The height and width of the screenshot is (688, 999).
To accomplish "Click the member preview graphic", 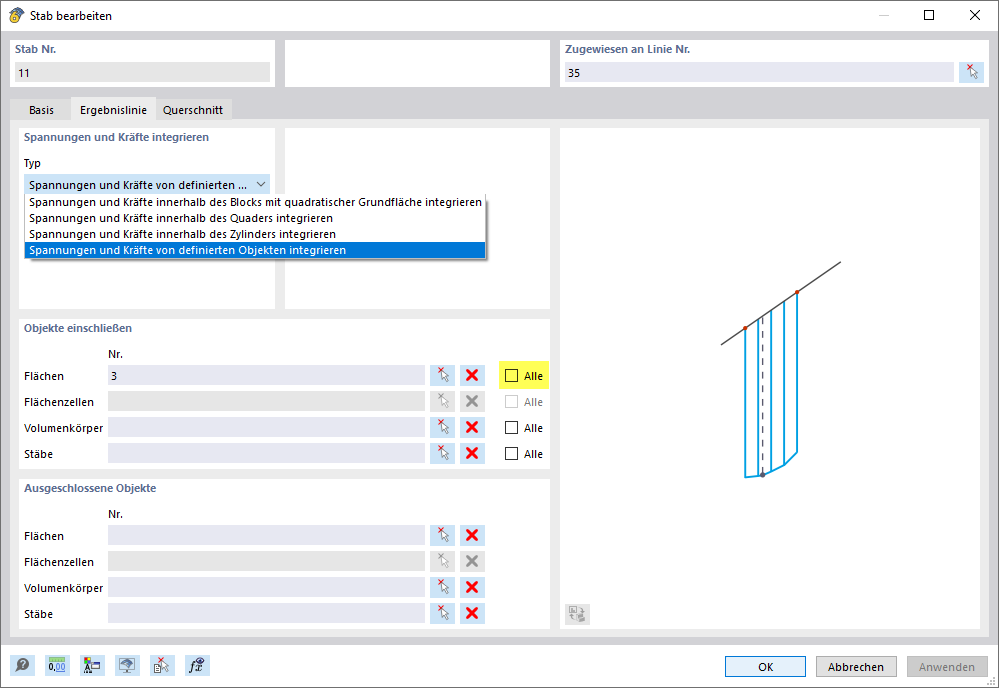I will 770,378.
